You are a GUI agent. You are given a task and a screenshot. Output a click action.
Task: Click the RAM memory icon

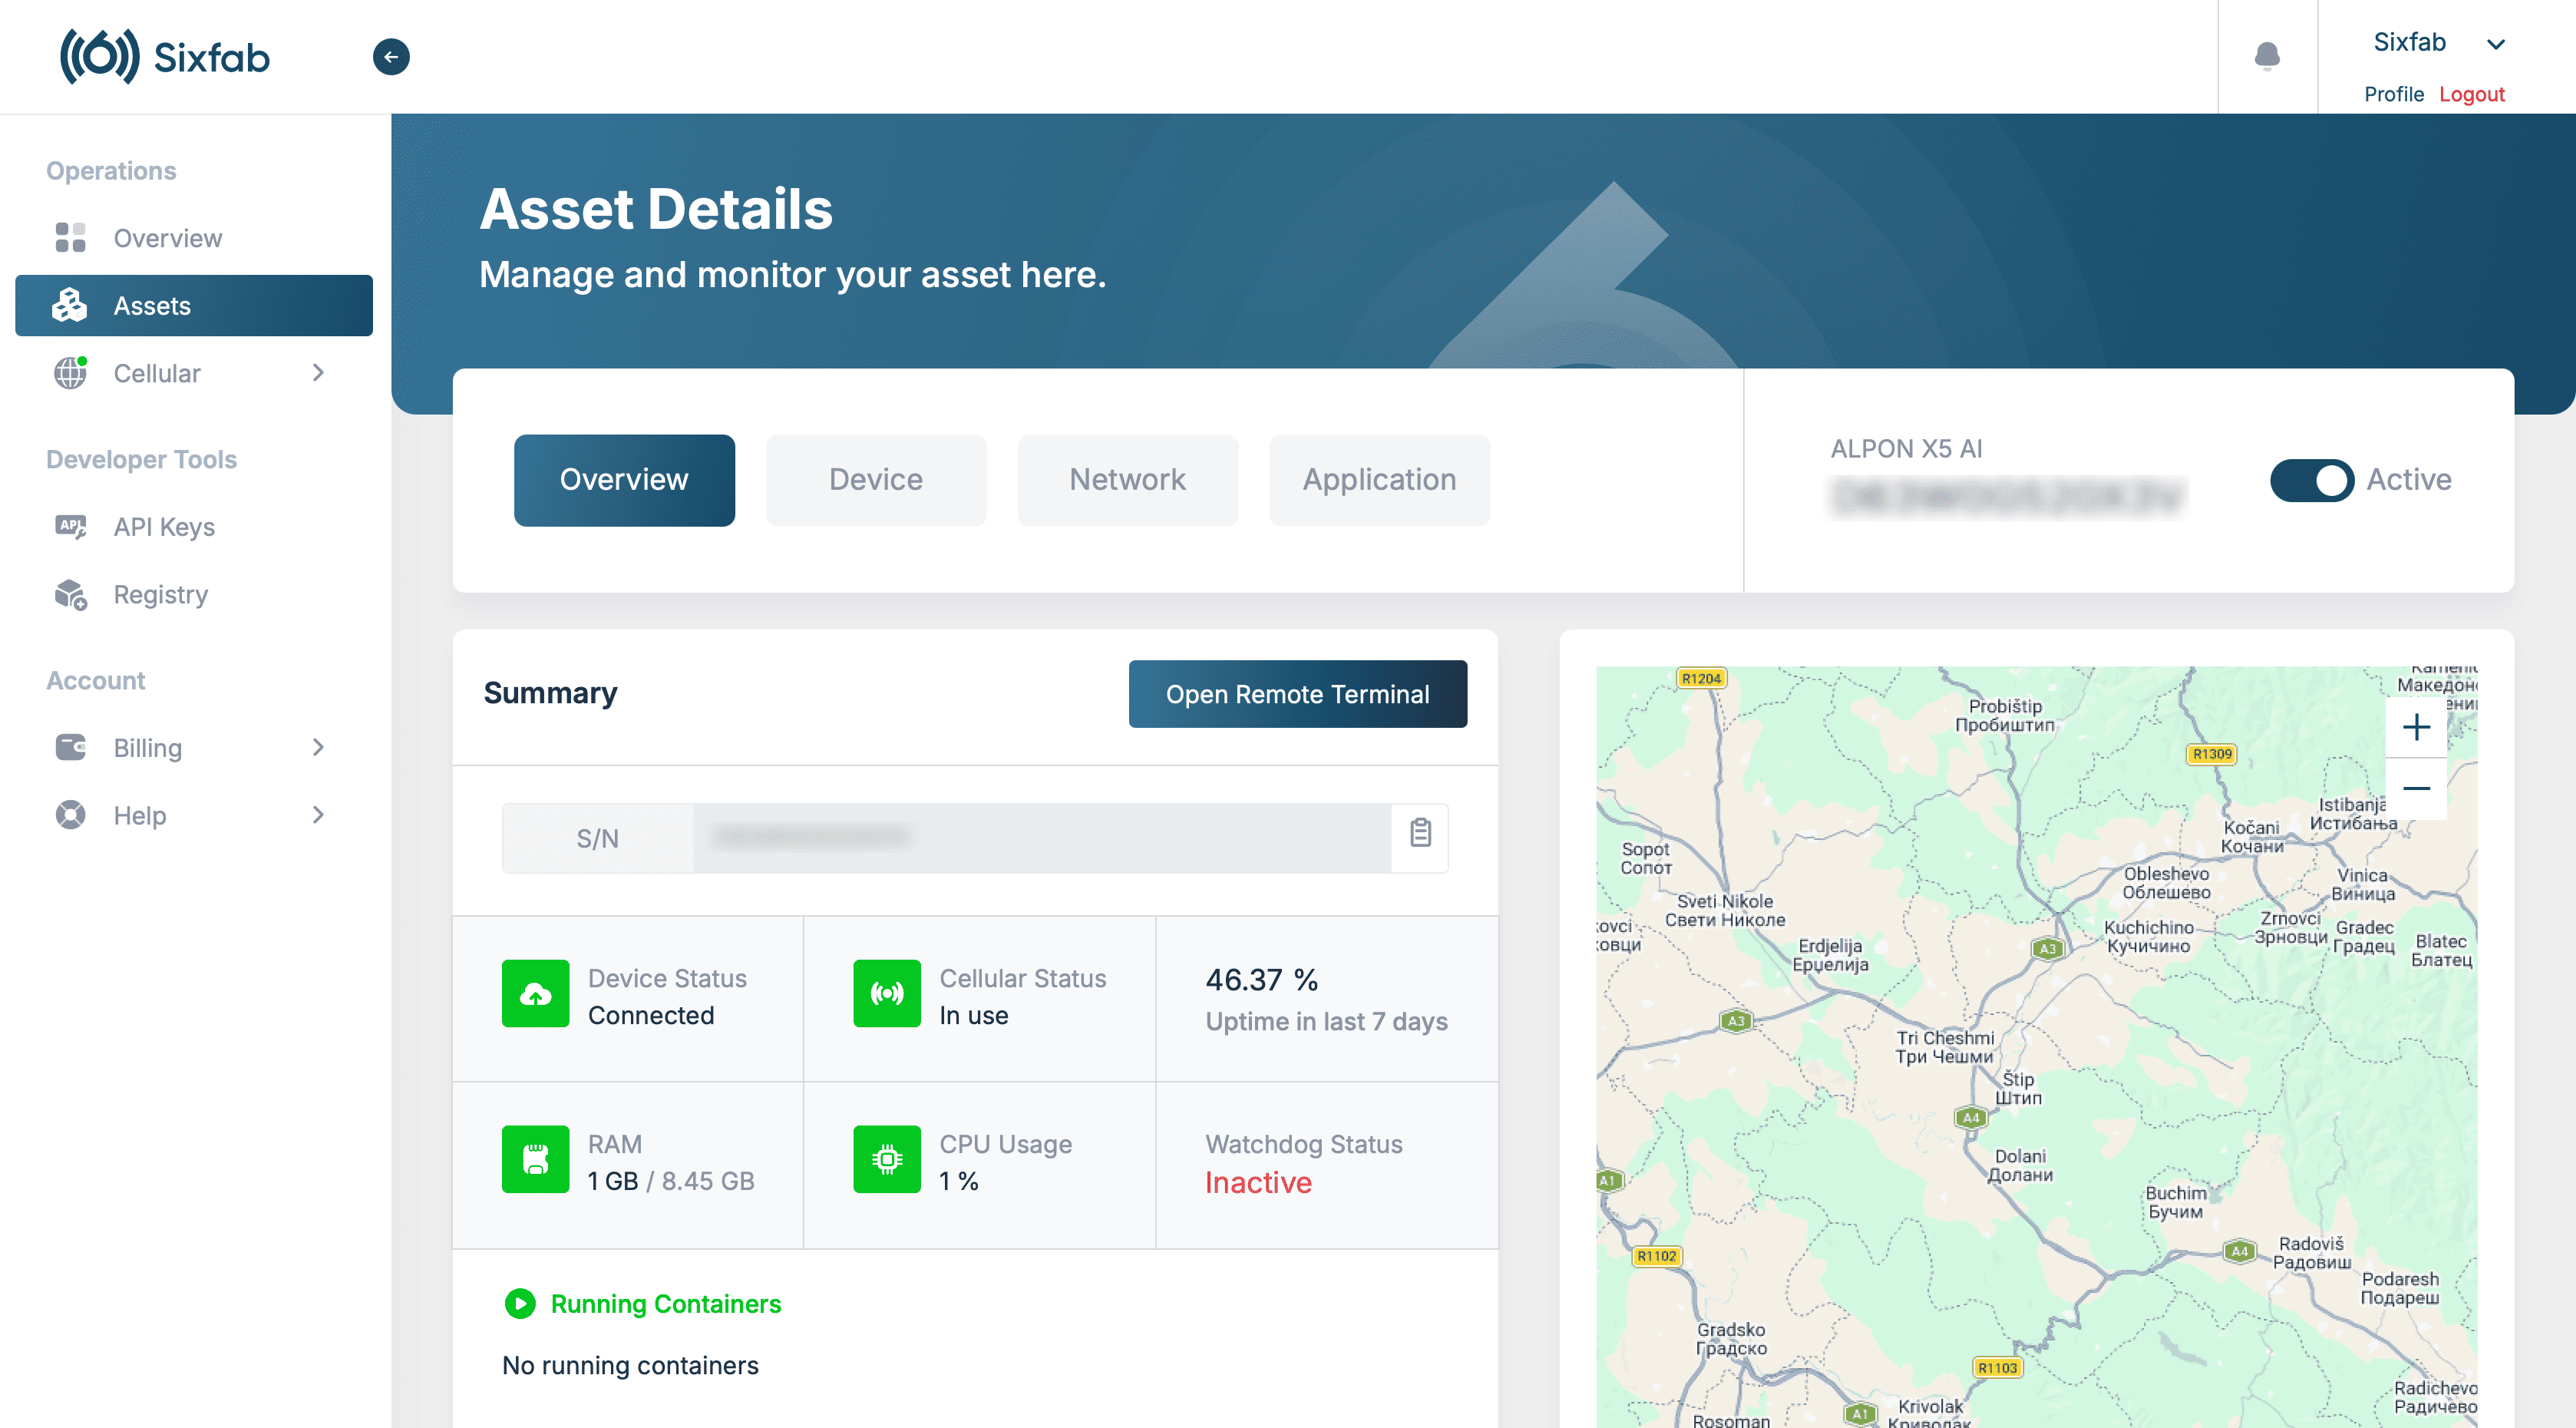(535, 1160)
